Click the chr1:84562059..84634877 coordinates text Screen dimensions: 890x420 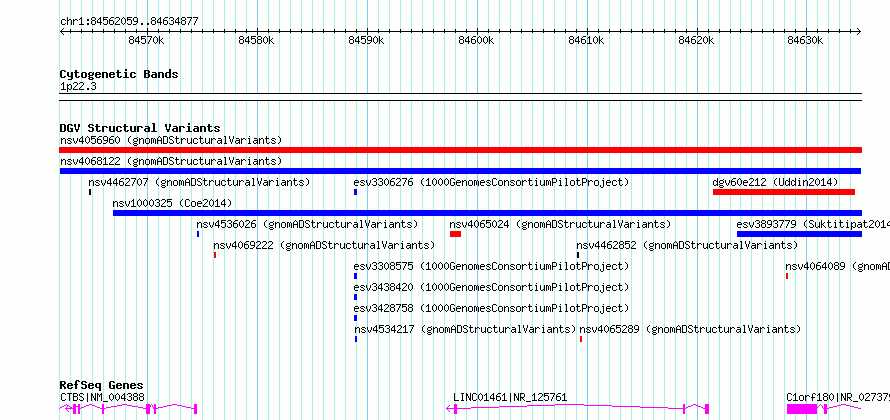point(129,22)
